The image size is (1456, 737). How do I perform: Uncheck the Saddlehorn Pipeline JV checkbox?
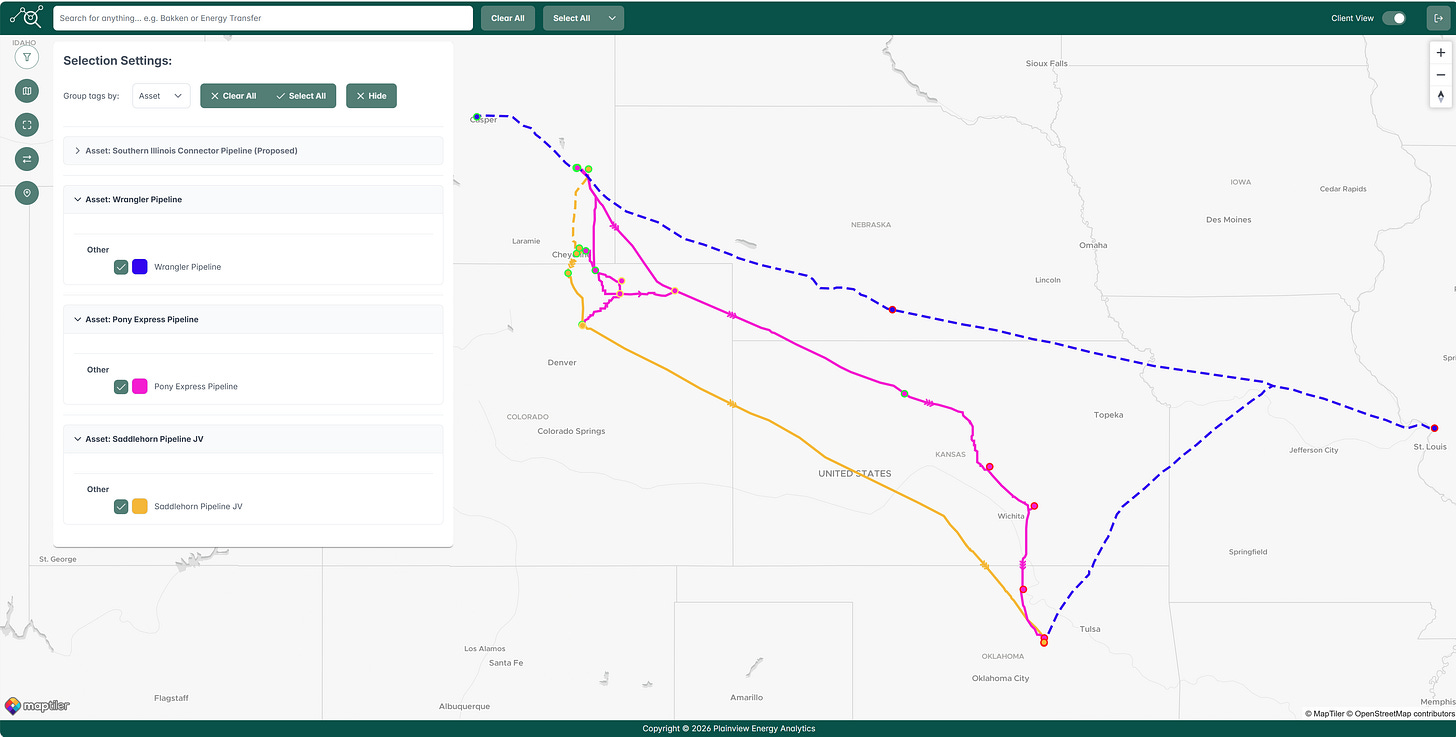pos(121,506)
